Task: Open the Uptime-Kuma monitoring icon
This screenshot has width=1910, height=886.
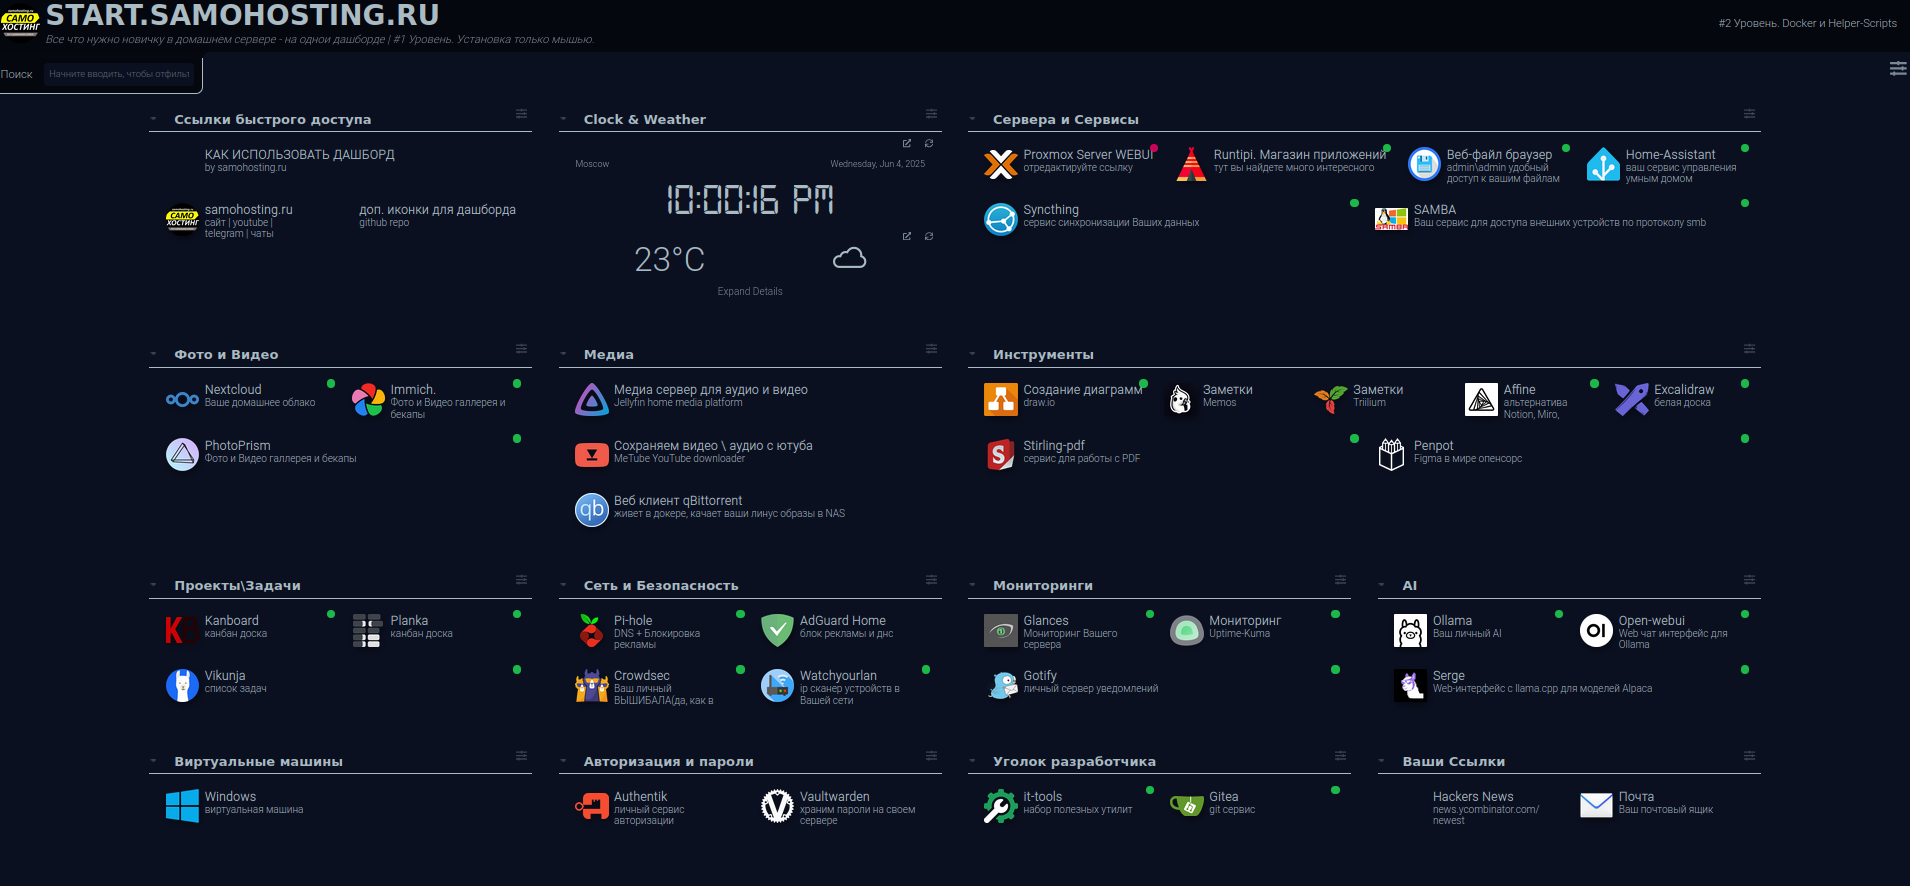Action: (1187, 630)
